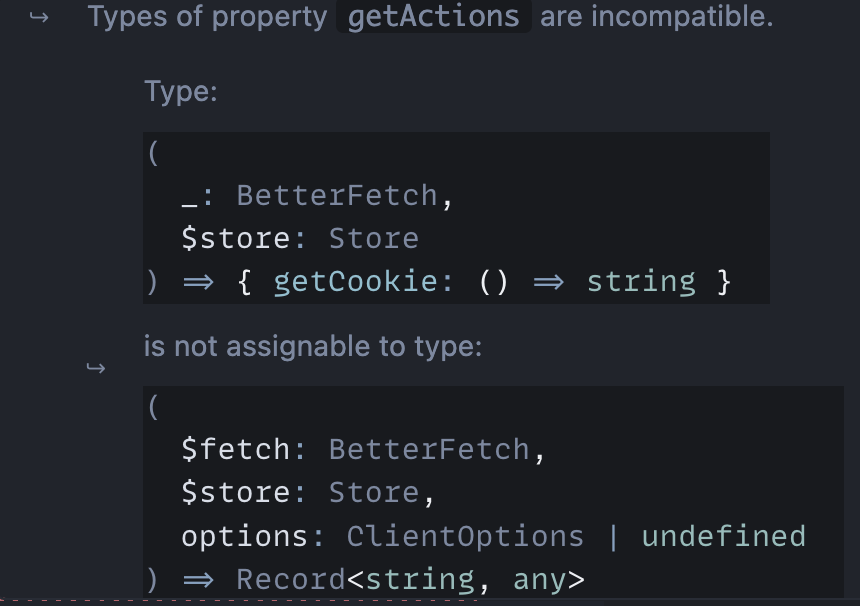Click BetterFetch type in the first code block

coord(337,196)
